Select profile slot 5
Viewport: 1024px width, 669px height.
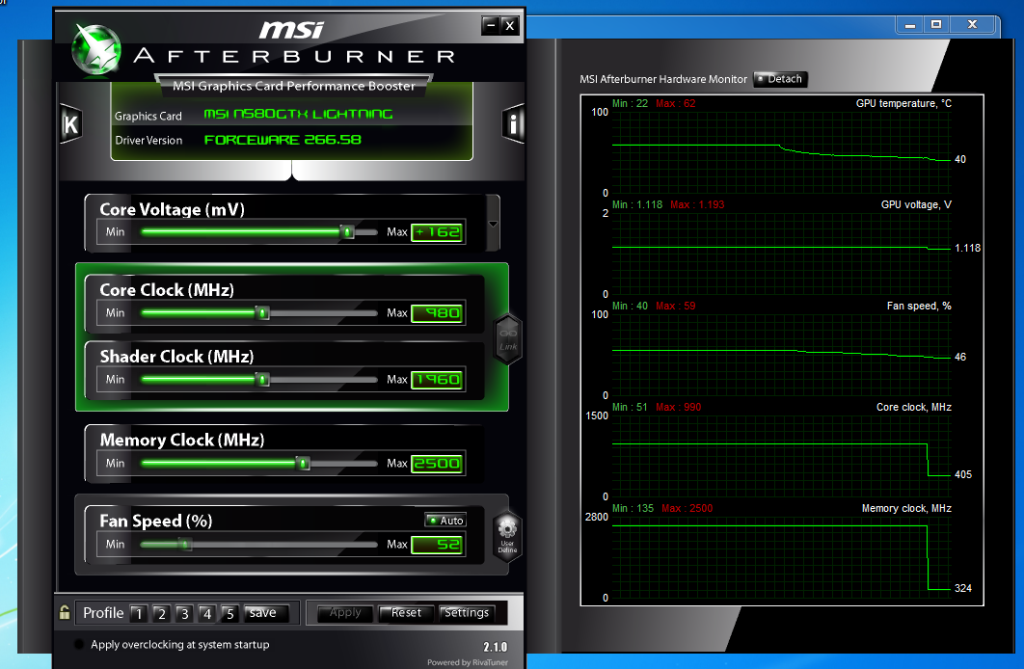tap(229, 614)
